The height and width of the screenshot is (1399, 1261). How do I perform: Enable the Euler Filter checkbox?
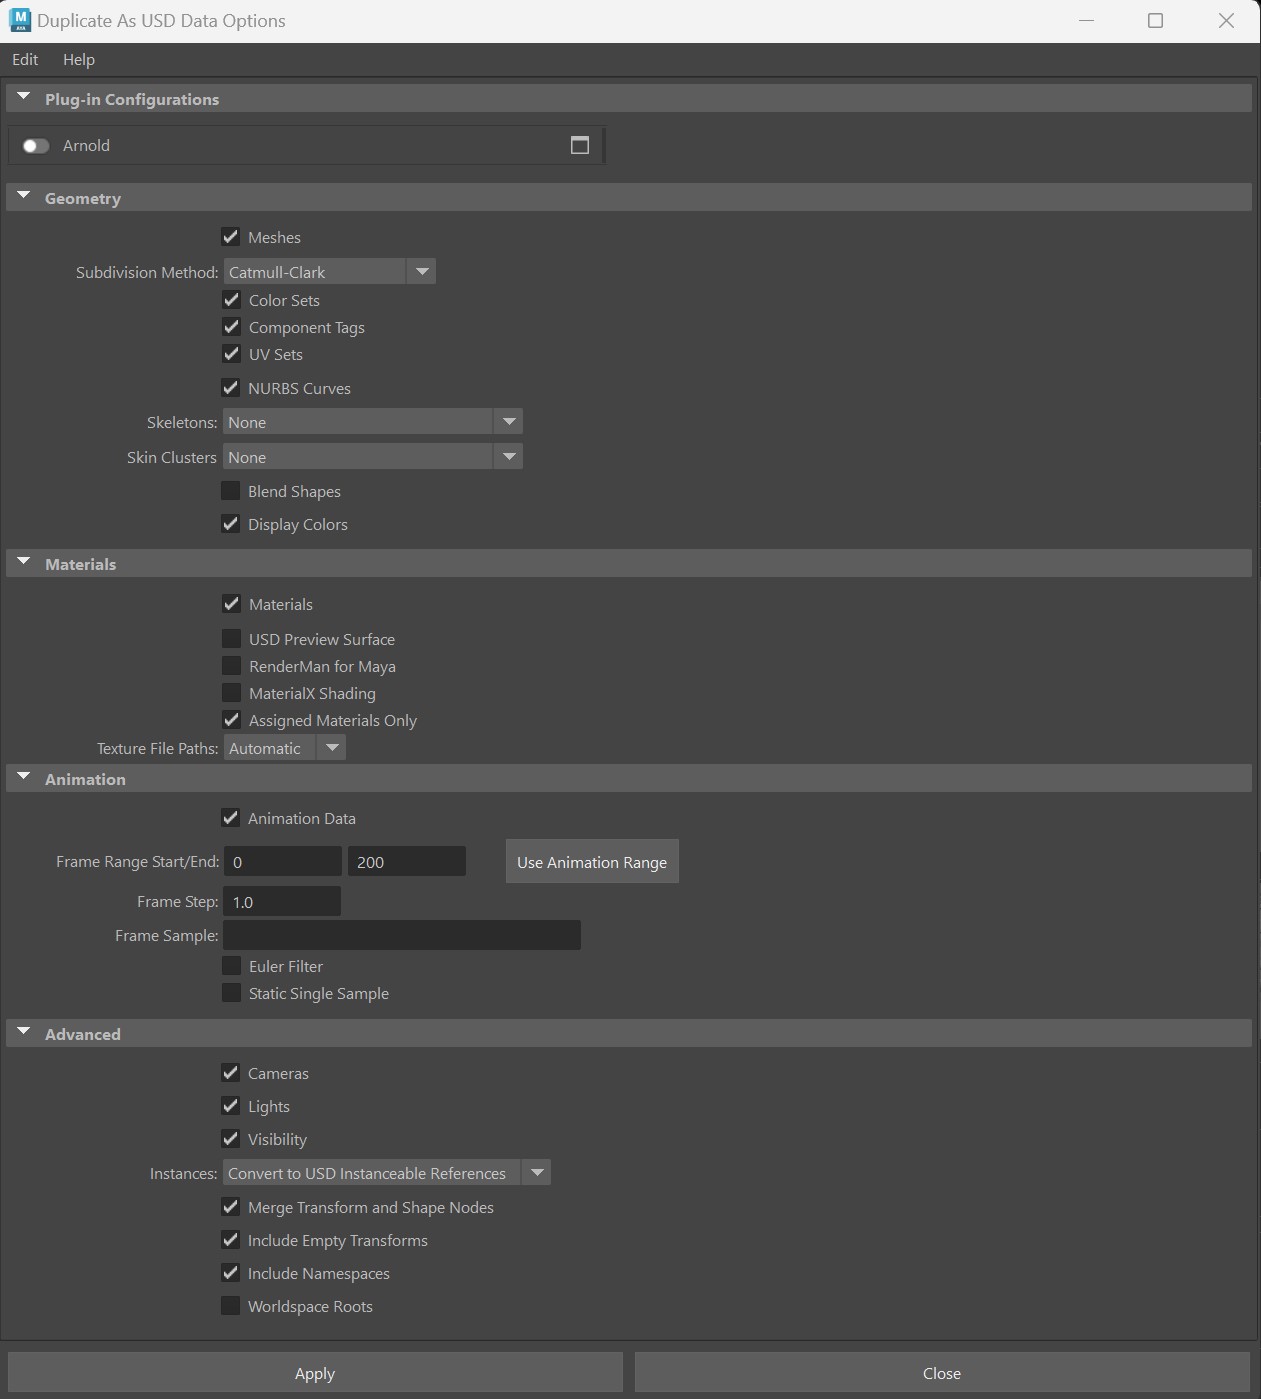[231, 966]
